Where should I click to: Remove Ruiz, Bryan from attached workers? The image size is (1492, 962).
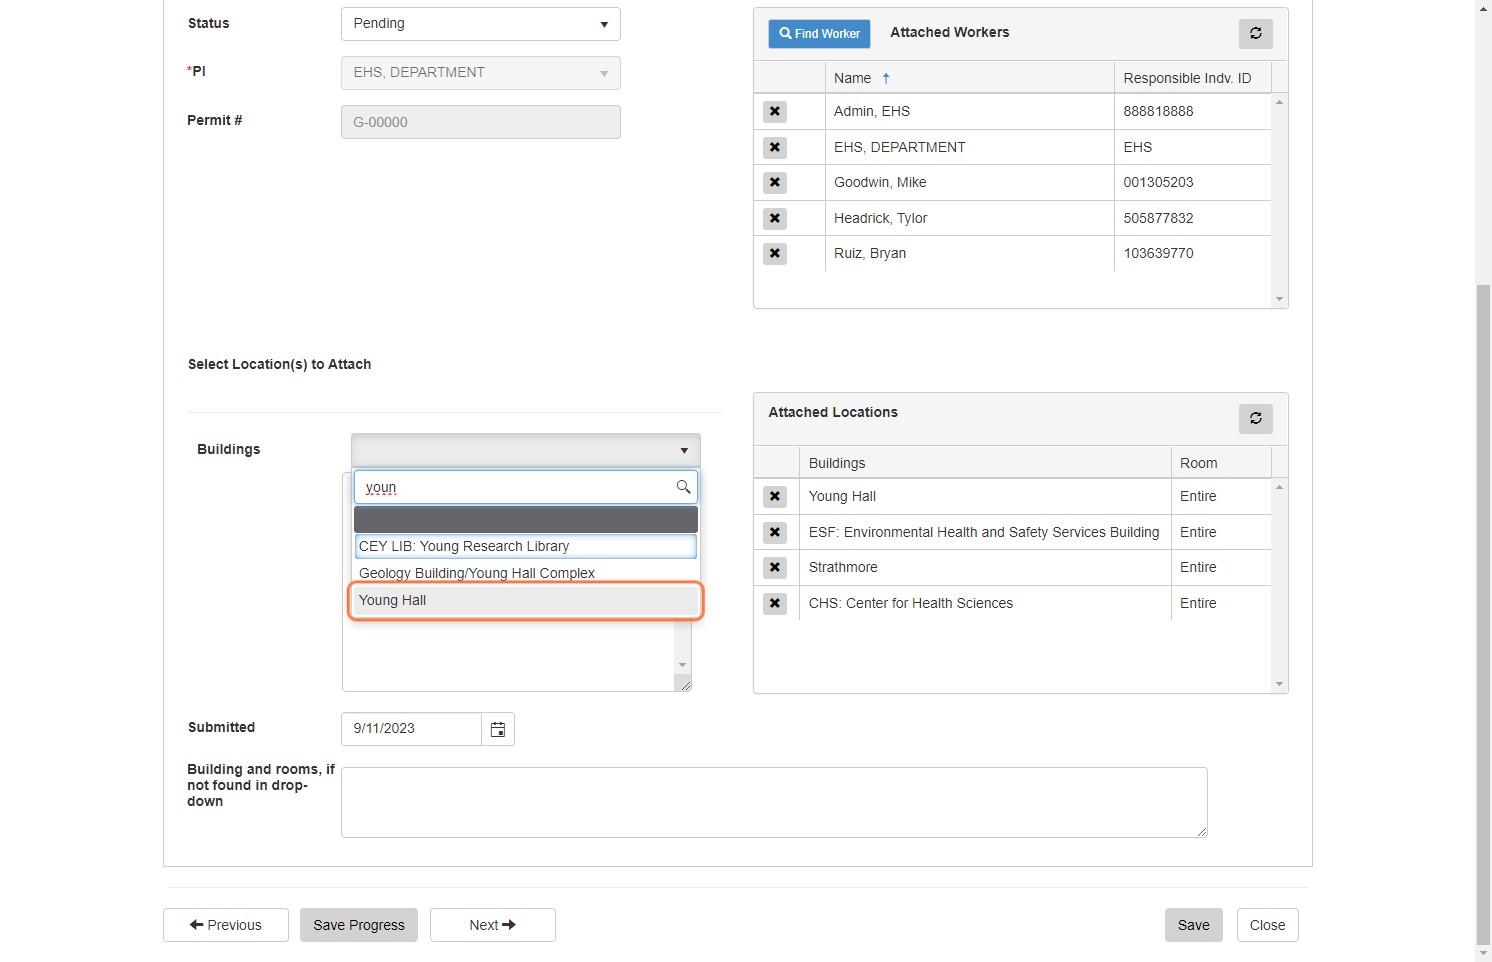tap(775, 254)
